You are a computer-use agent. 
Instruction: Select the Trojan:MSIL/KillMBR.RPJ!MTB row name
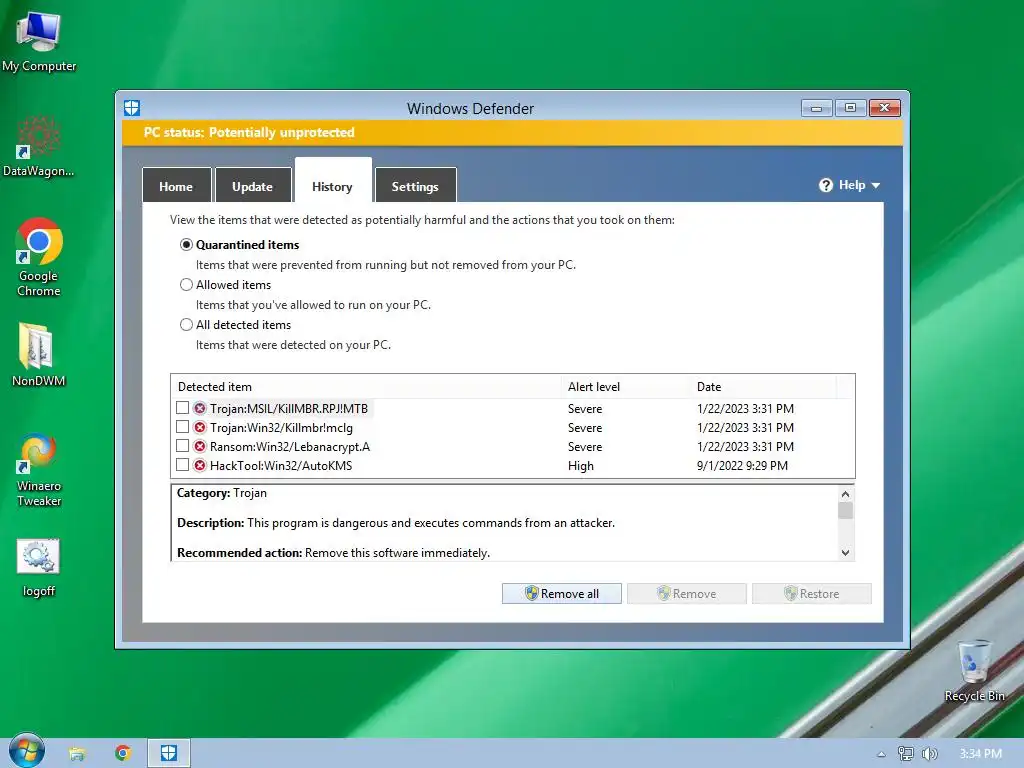tap(289, 409)
